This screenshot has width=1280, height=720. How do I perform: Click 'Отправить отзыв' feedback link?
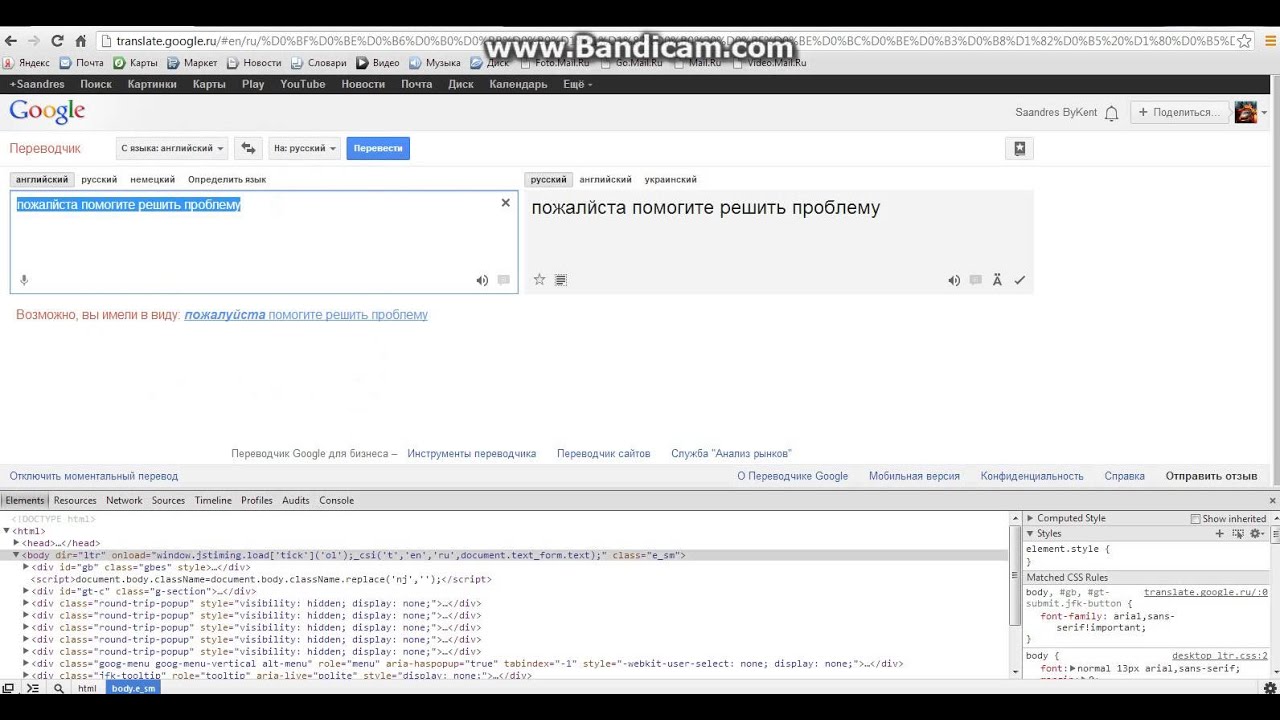pos(1211,476)
